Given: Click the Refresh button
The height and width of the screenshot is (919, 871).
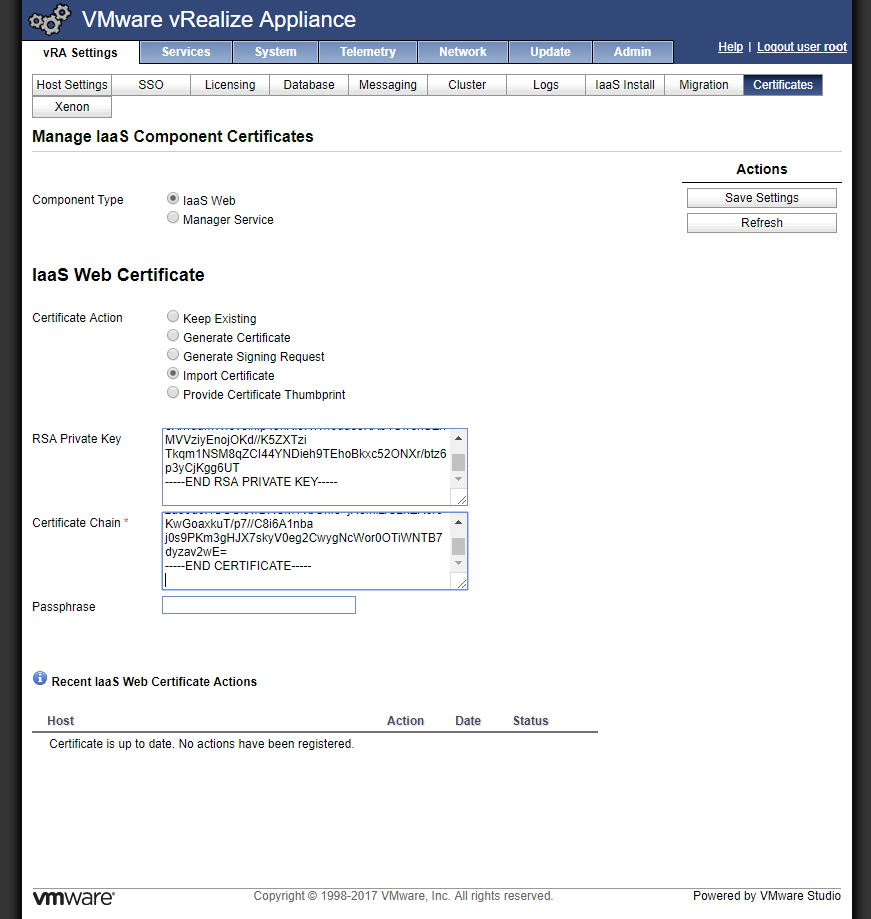Looking at the screenshot, I should point(761,223).
